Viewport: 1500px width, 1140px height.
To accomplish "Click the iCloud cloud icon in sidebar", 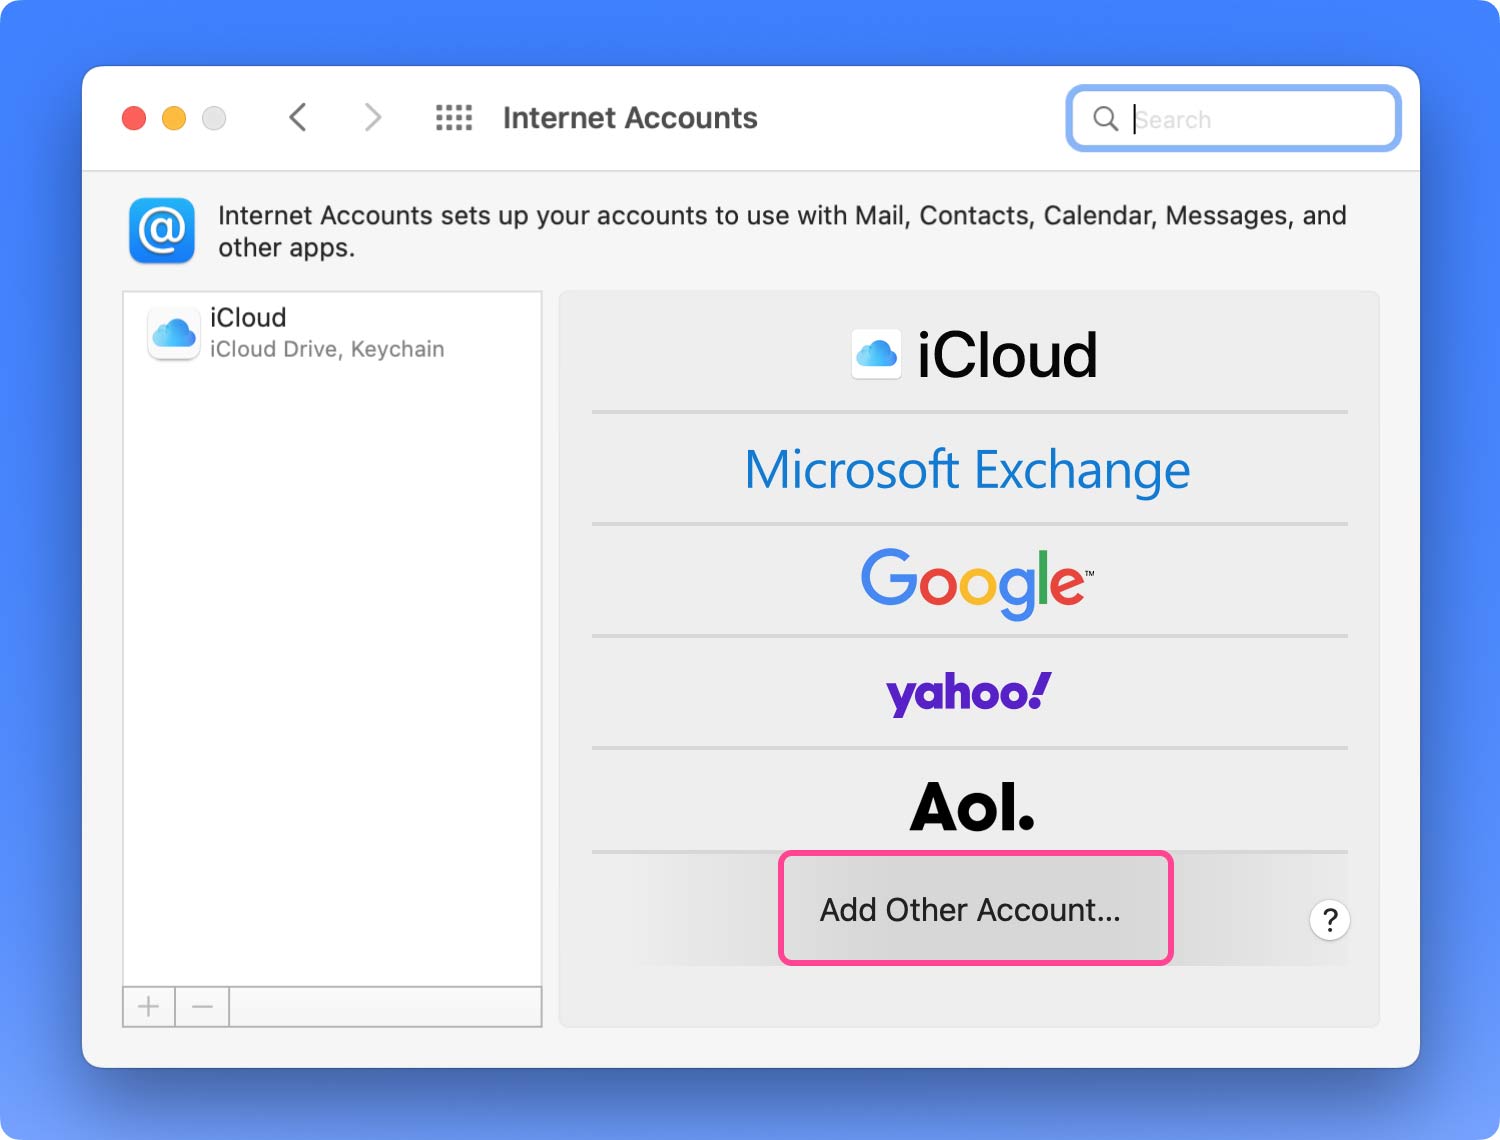I will point(174,333).
